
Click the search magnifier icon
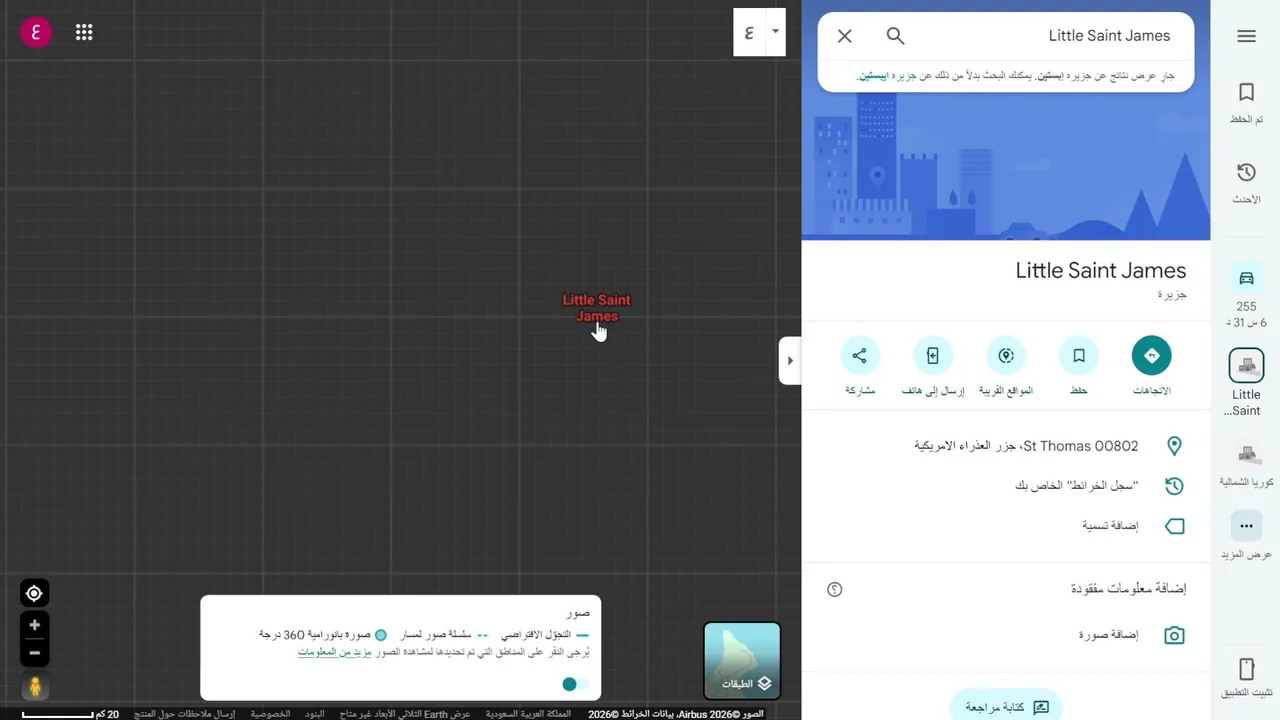895,36
